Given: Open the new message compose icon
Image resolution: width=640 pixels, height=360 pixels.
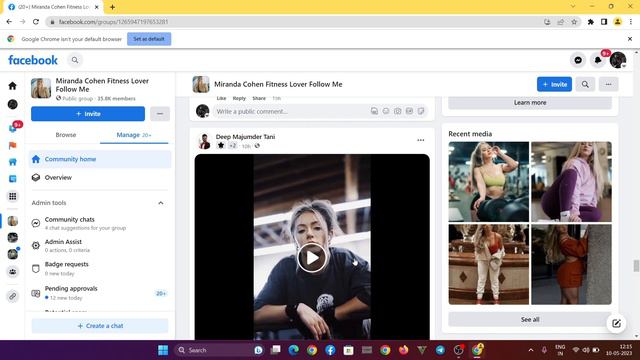Looking at the screenshot, I should point(616,324).
